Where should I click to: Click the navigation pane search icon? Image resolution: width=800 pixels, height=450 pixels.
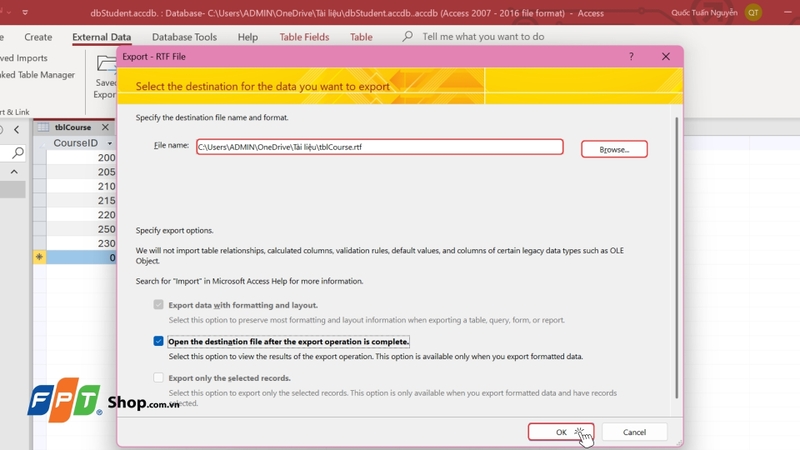click(x=18, y=153)
